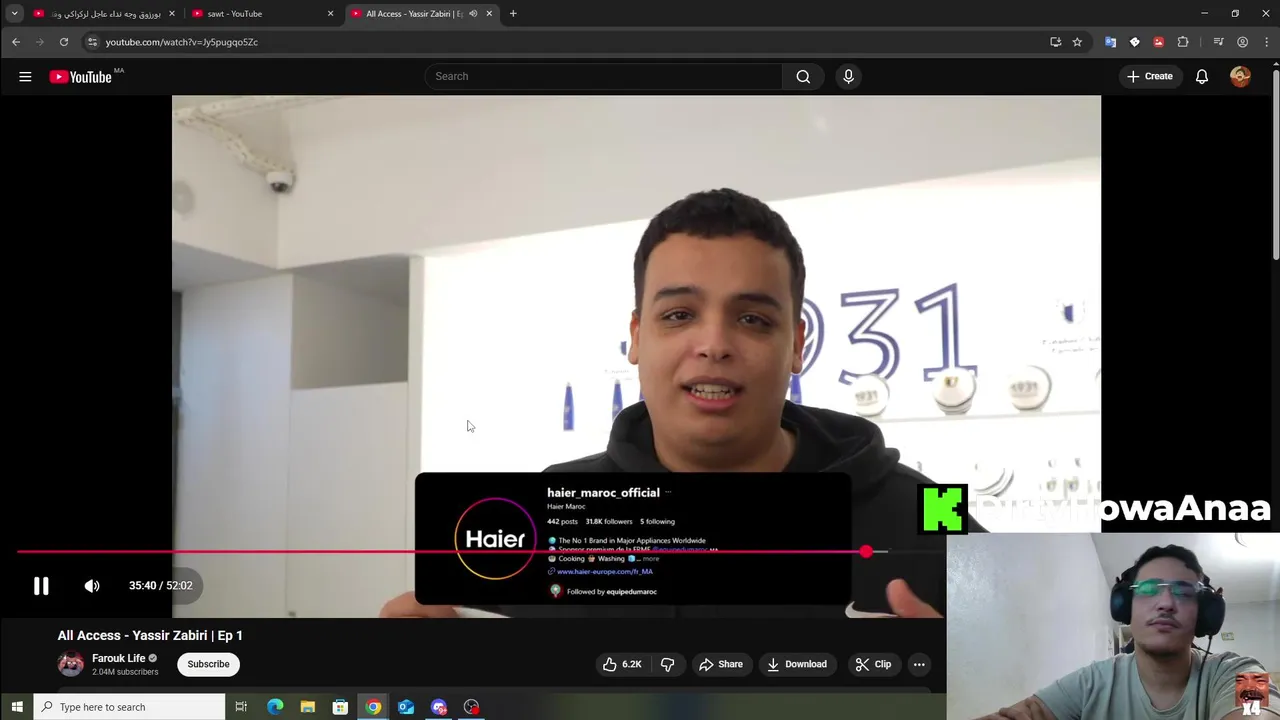Launch Microsoft Edge from taskbar
The width and height of the screenshot is (1280, 720).
point(275,707)
